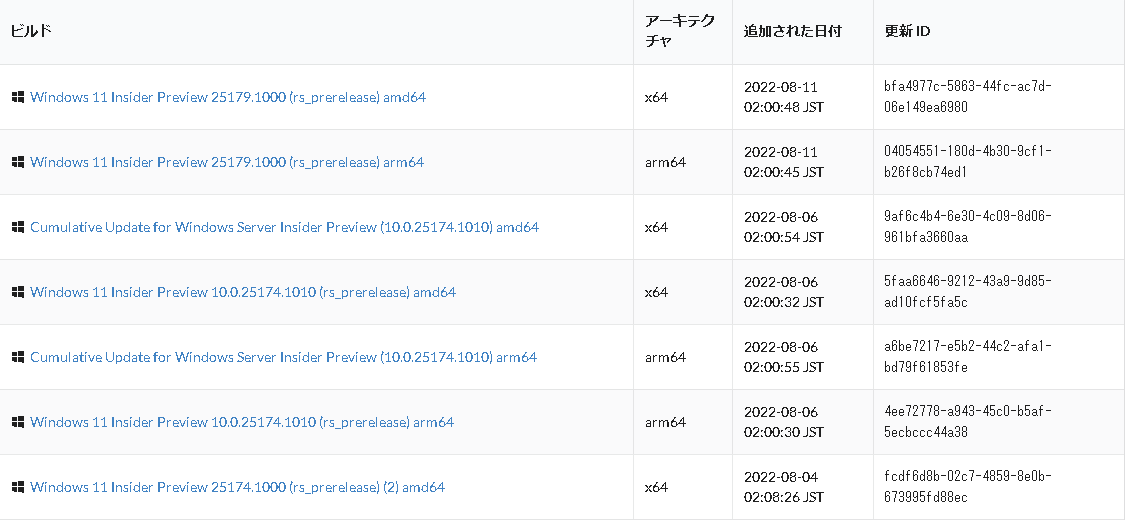The width and height of the screenshot is (1126, 520).
Task: Click Windows icon beside Cumulative Update Server amd64
Action: tap(18, 227)
